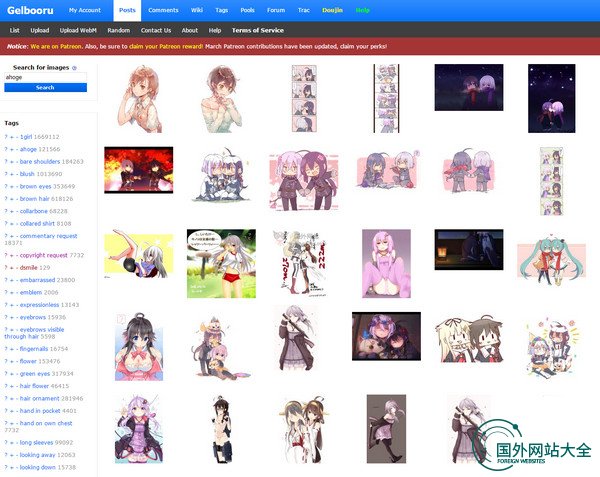Image resolution: width=600 pixels, height=477 pixels.
Task: Click the help icon beside Search for images
Action: click(74, 67)
